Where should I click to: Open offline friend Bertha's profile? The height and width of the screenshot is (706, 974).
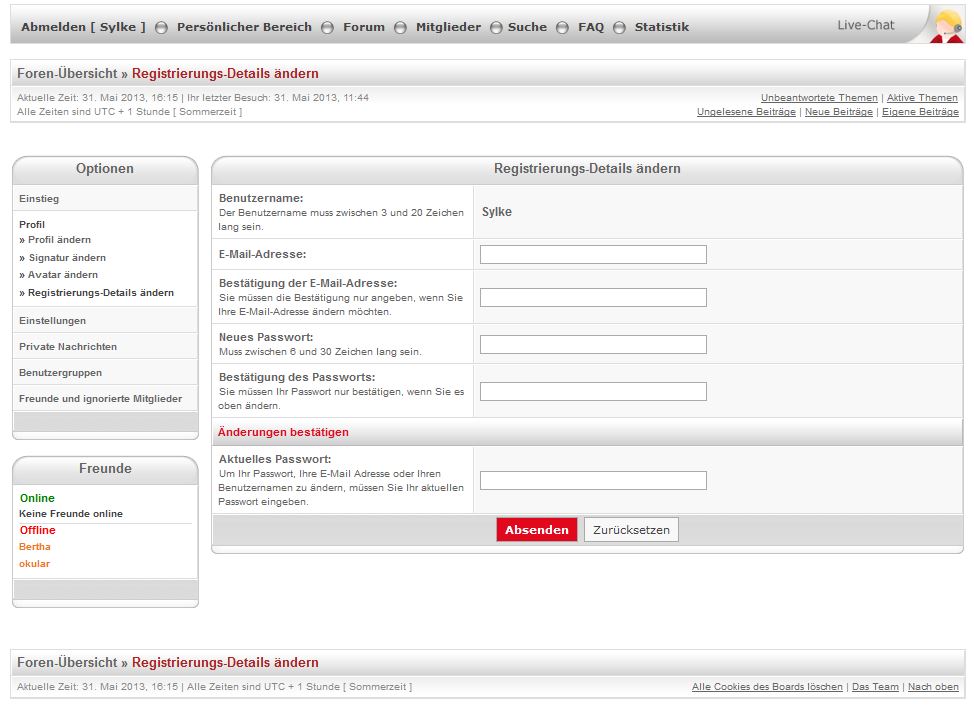pyautogui.click(x=35, y=547)
